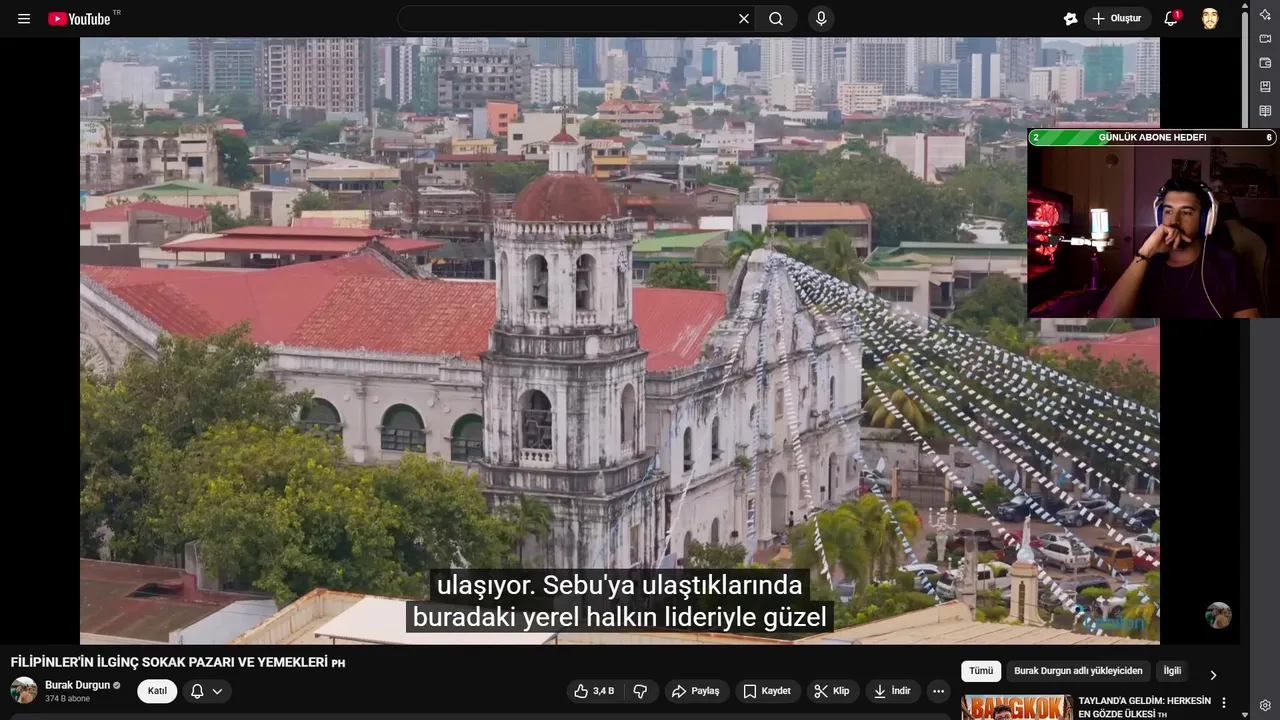Open the wallet icon in the right sidebar
This screenshot has height=720, width=1280.
1265,63
